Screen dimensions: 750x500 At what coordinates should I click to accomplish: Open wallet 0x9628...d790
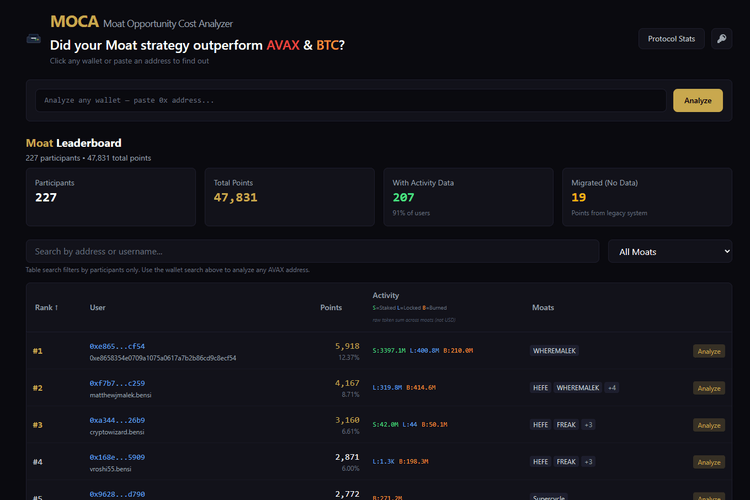click(x=117, y=494)
